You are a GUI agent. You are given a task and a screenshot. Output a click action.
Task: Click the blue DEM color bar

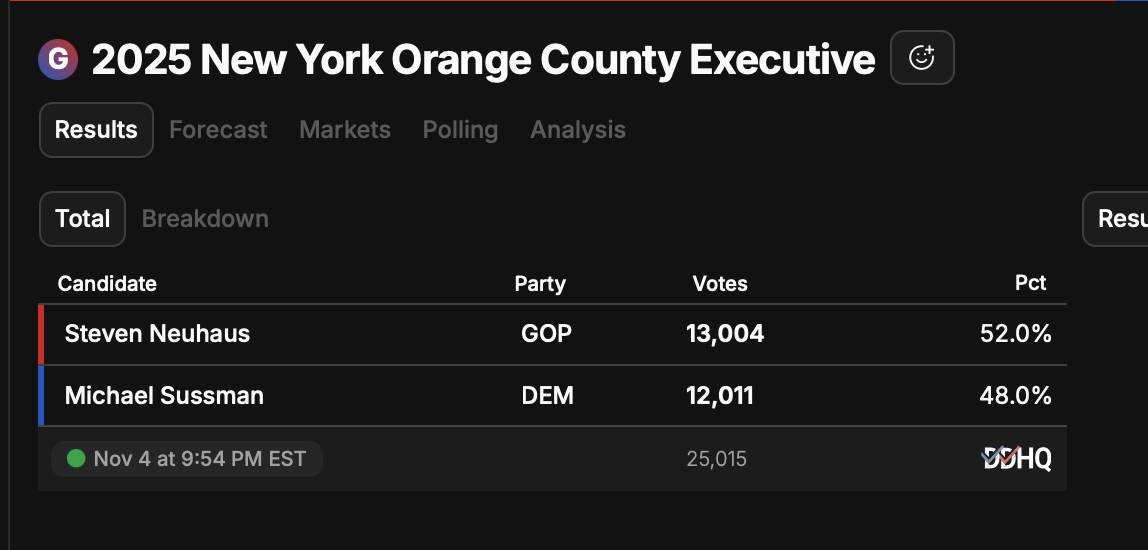coord(41,396)
